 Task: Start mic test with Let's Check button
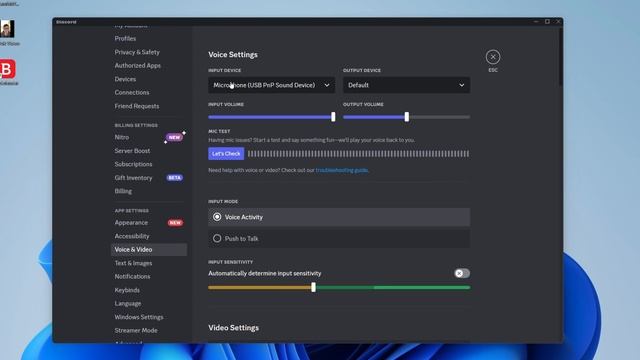click(x=226, y=153)
